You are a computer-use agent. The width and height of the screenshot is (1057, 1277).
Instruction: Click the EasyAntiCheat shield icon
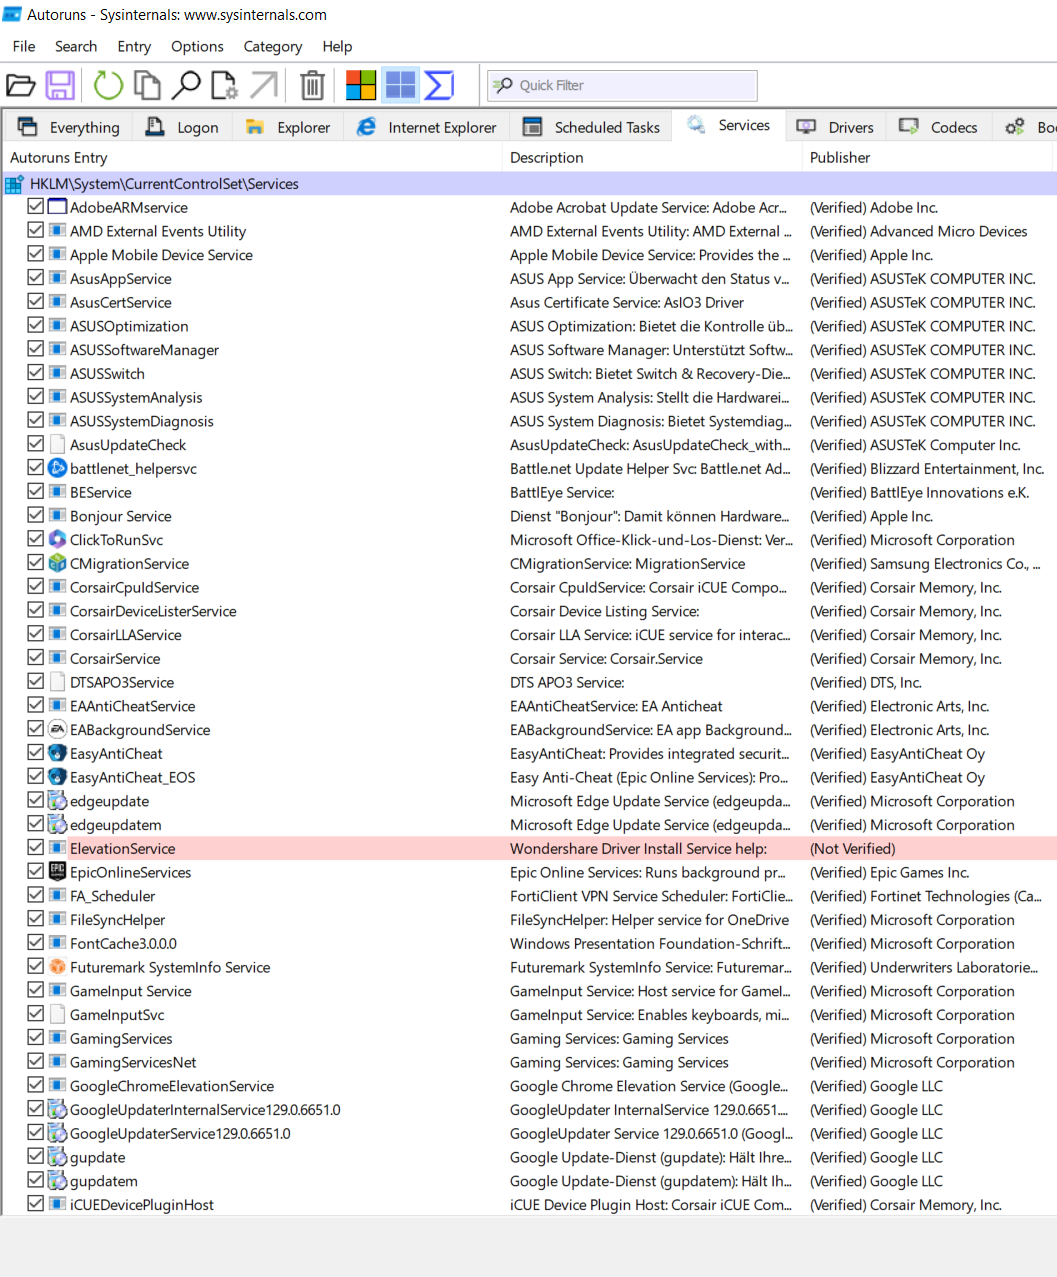58,753
